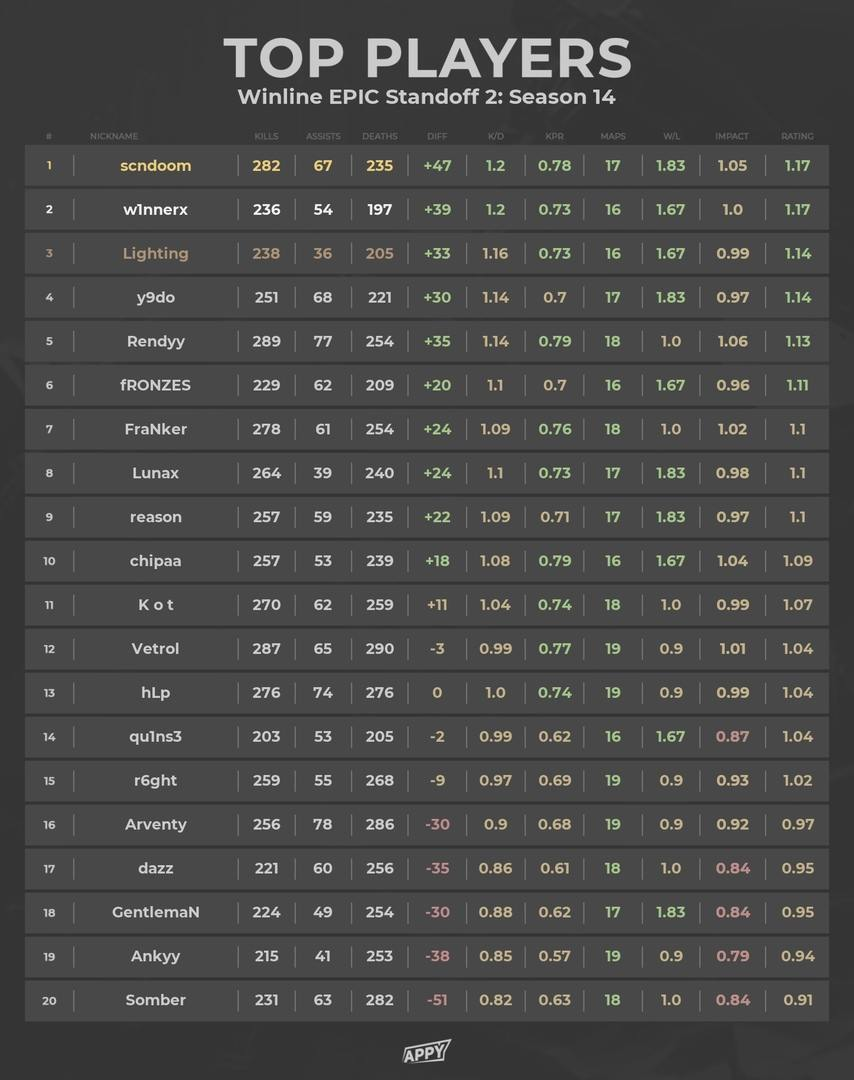This screenshot has width=854, height=1080.
Task: Select the nickname Lighting
Action: pyautogui.click(x=156, y=253)
